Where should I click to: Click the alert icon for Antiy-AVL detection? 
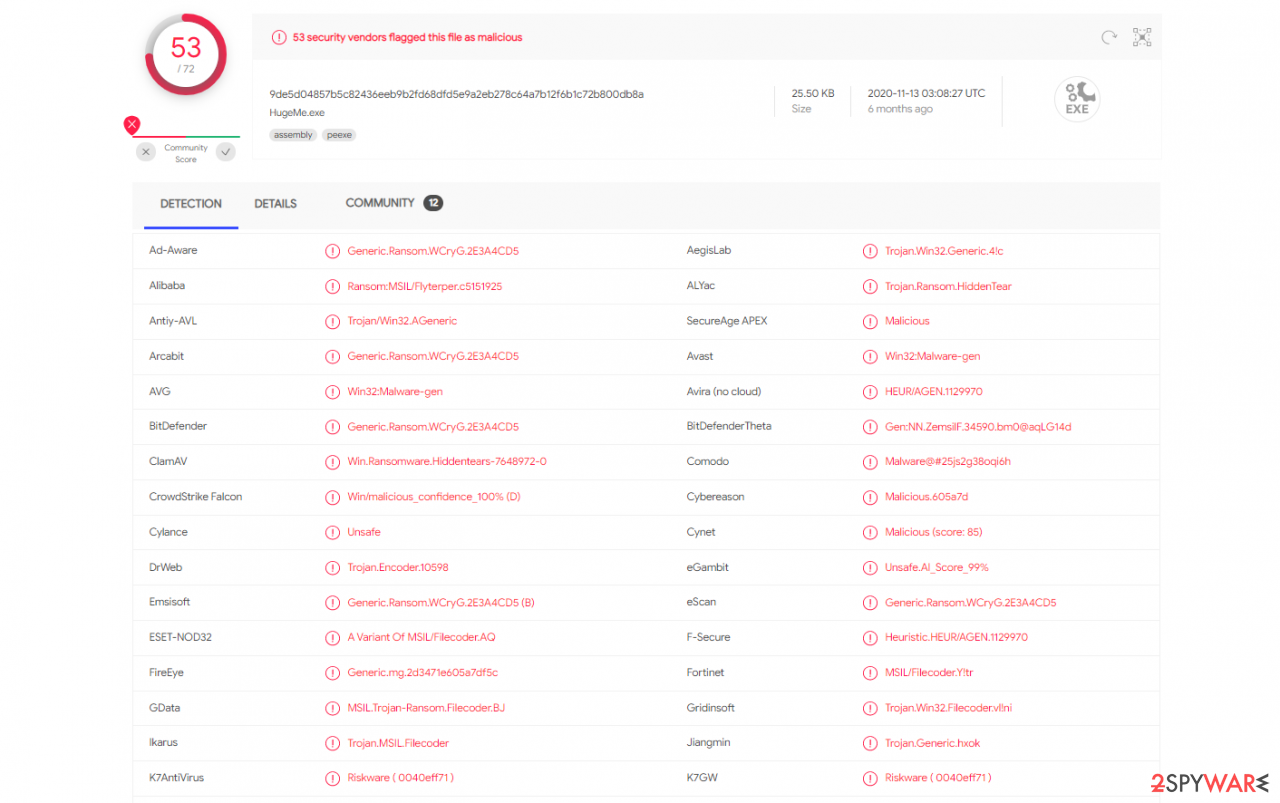[x=333, y=321]
